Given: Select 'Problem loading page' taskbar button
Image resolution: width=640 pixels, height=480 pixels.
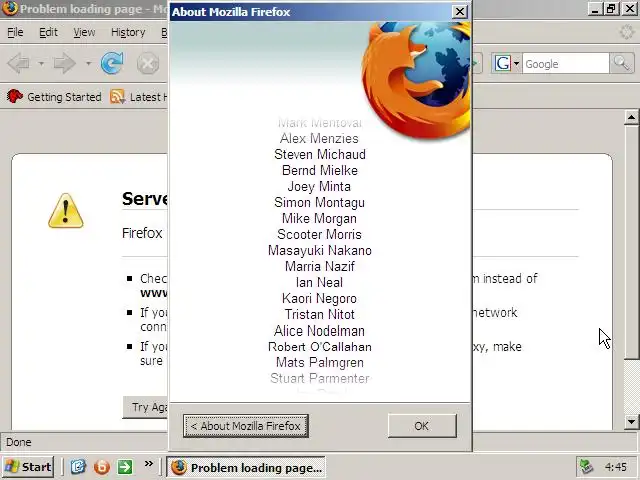Looking at the screenshot, I should point(246,467).
